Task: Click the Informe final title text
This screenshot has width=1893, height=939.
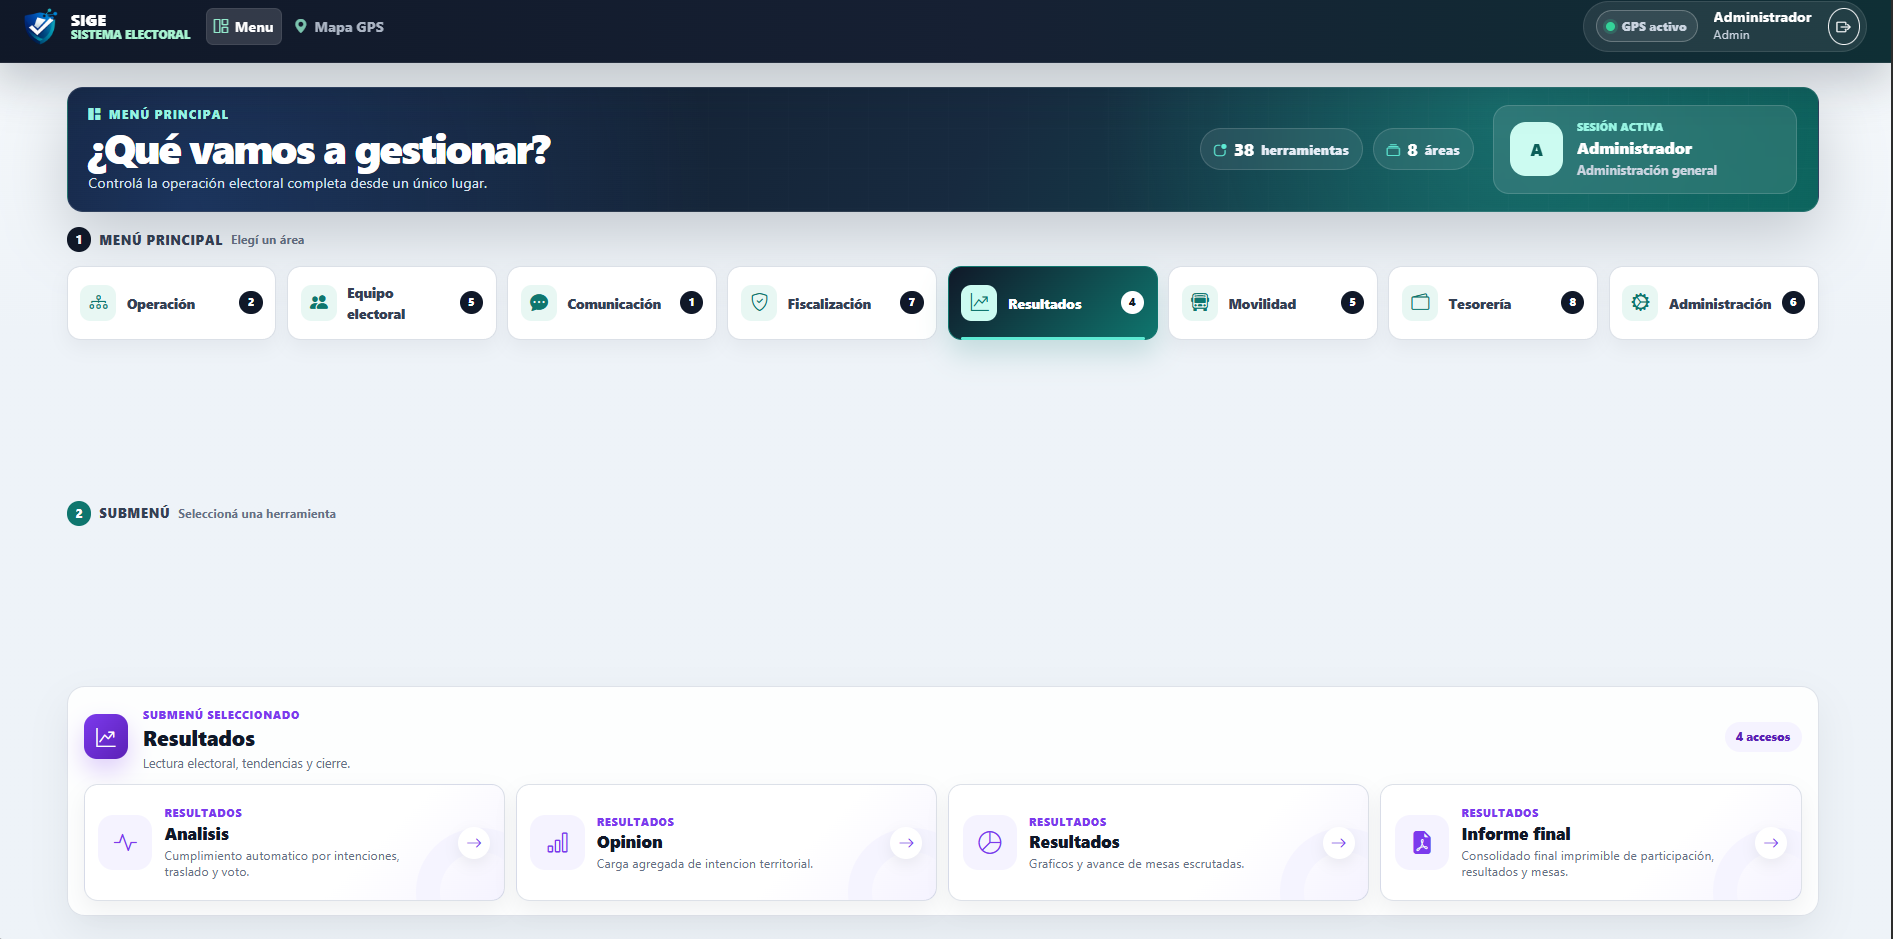Action: click(1515, 834)
